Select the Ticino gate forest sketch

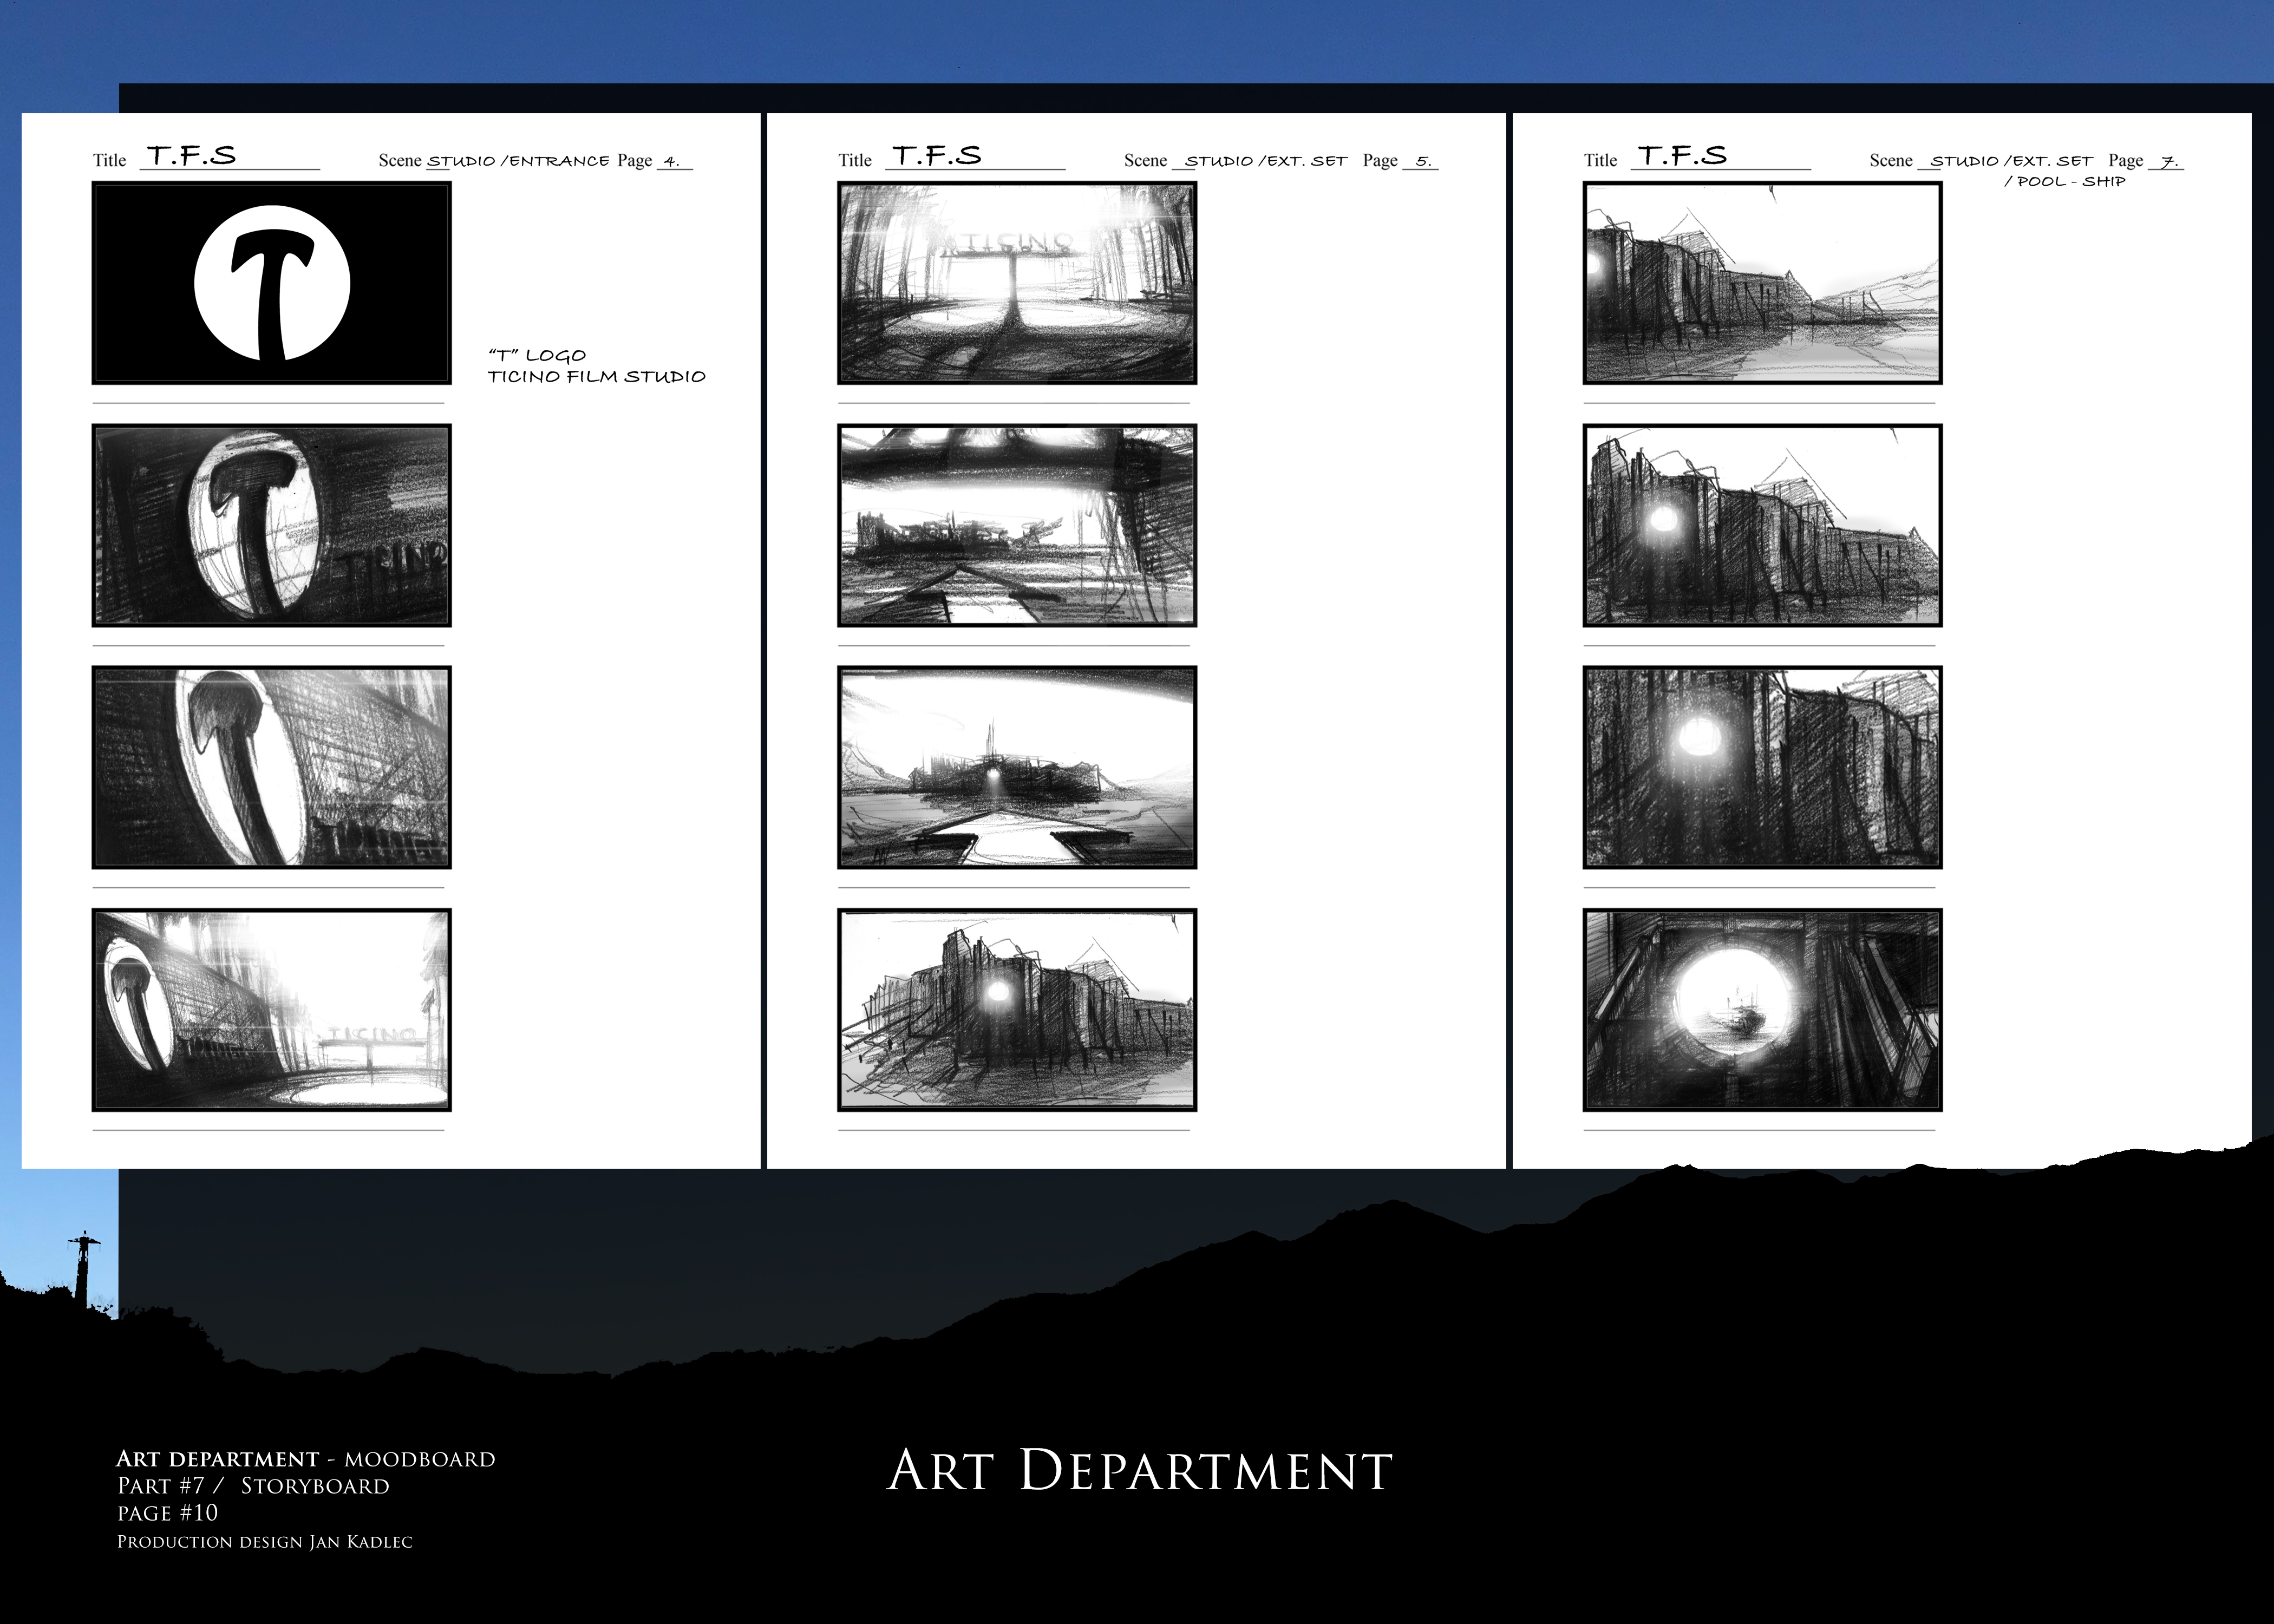(x=1016, y=283)
